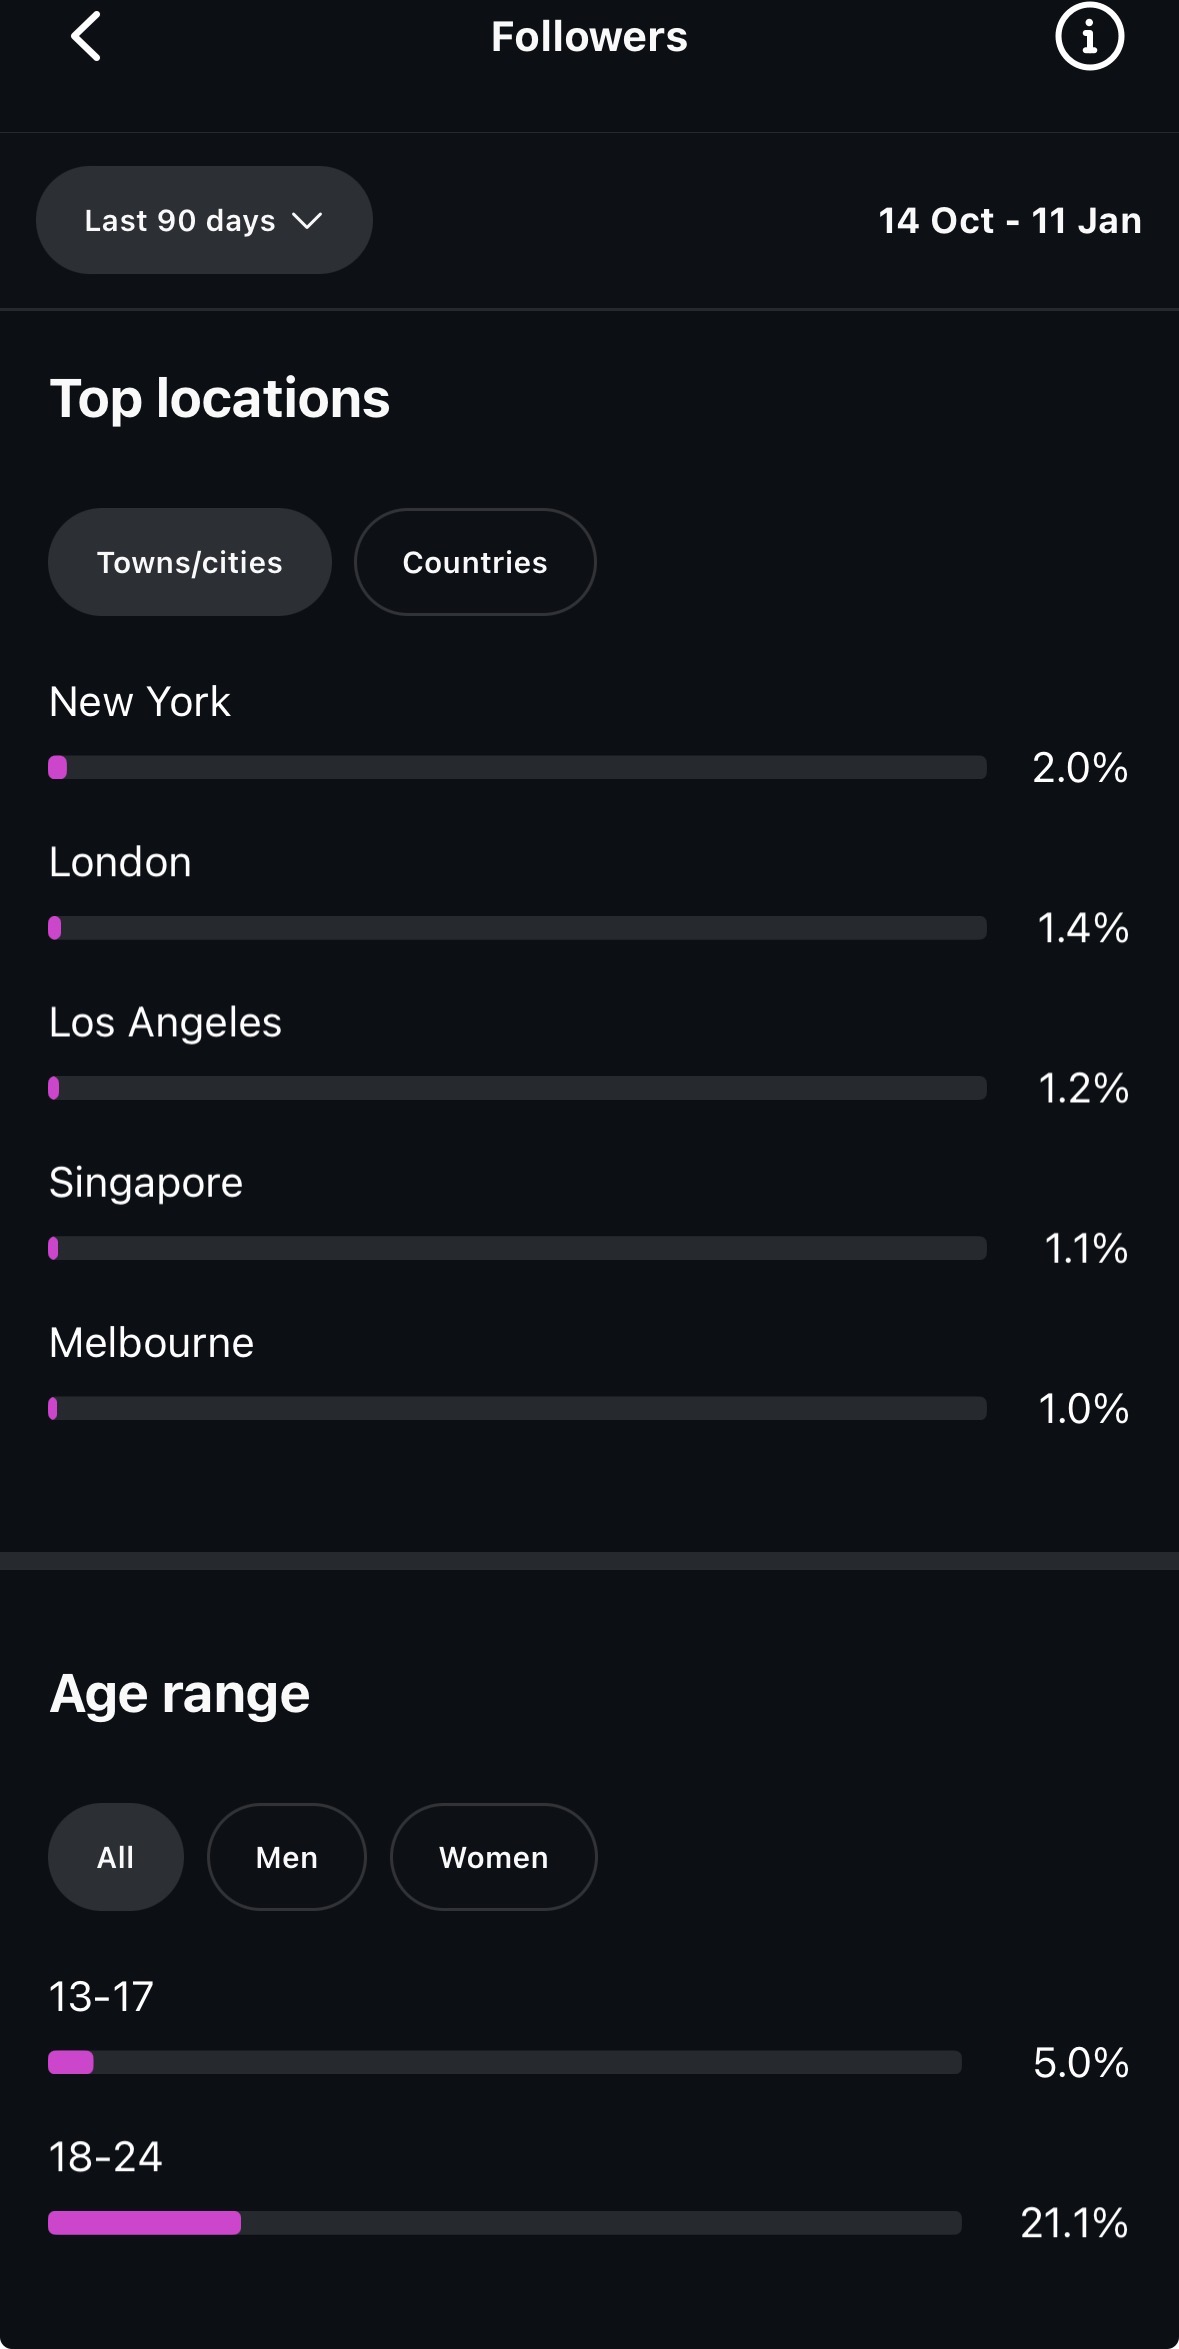Click the 21.1% value for 18-24
Screen dimensions: 1179x2349
(1074, 2223)
